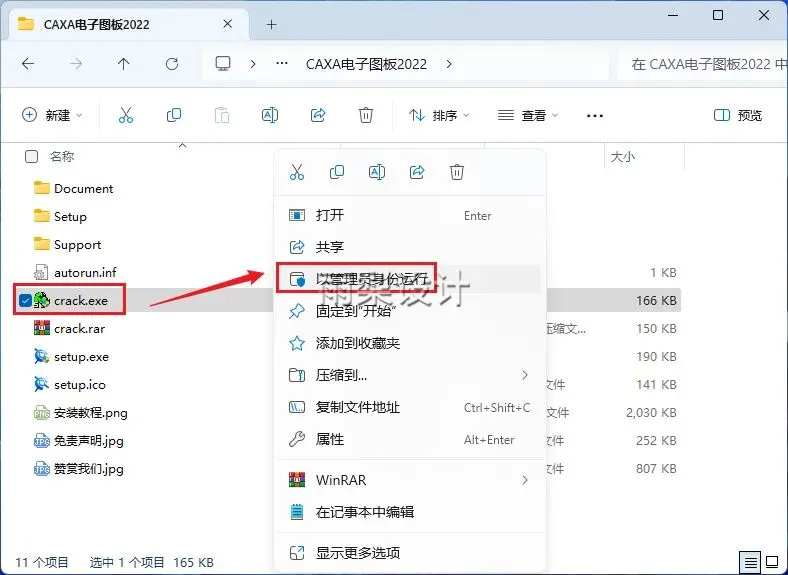Viewport: 788px width, 575px height.
Task: Click the Share icon in the context menu
Action: pyautogui.click(x=417, y=172)
